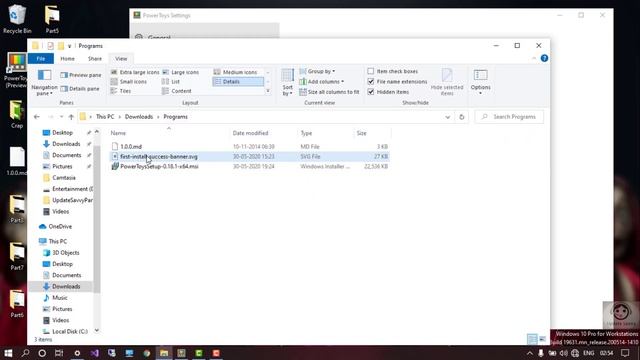This screenshot has height=360, width=640.
Task: Open the Add columns dropdown
Action: (322, 82)
